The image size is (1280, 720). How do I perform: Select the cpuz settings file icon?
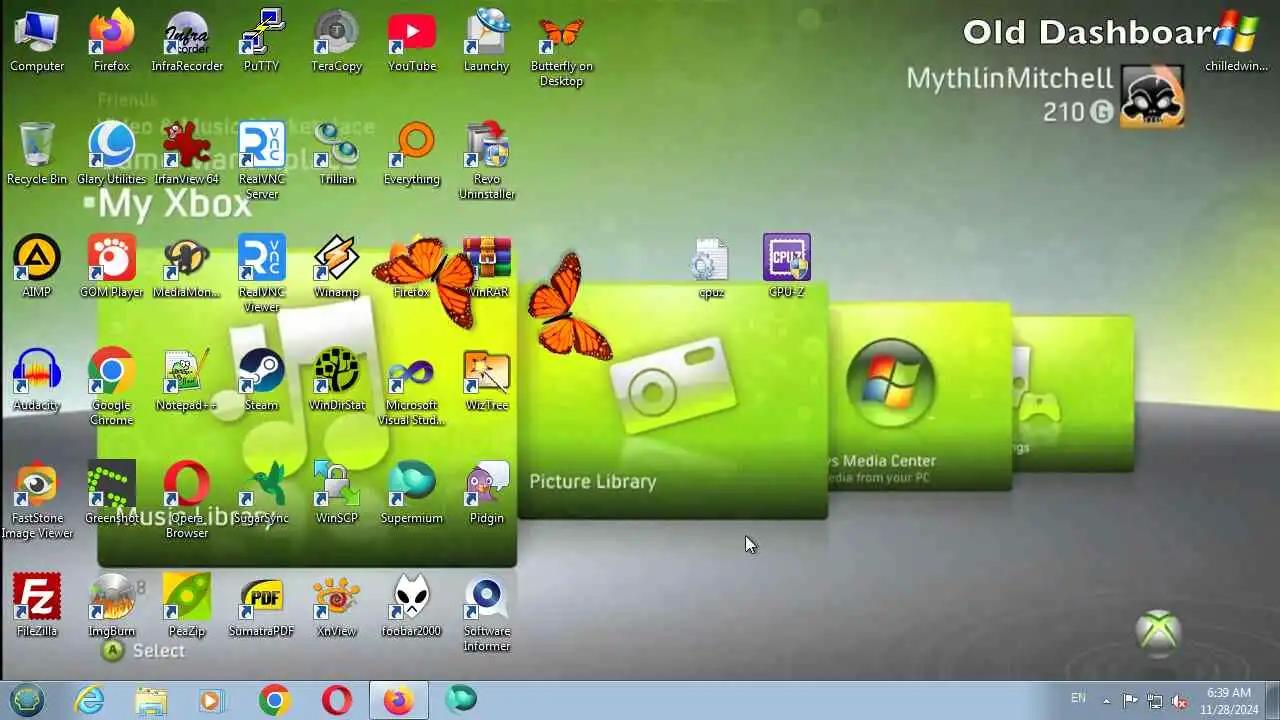coord(711,267)
